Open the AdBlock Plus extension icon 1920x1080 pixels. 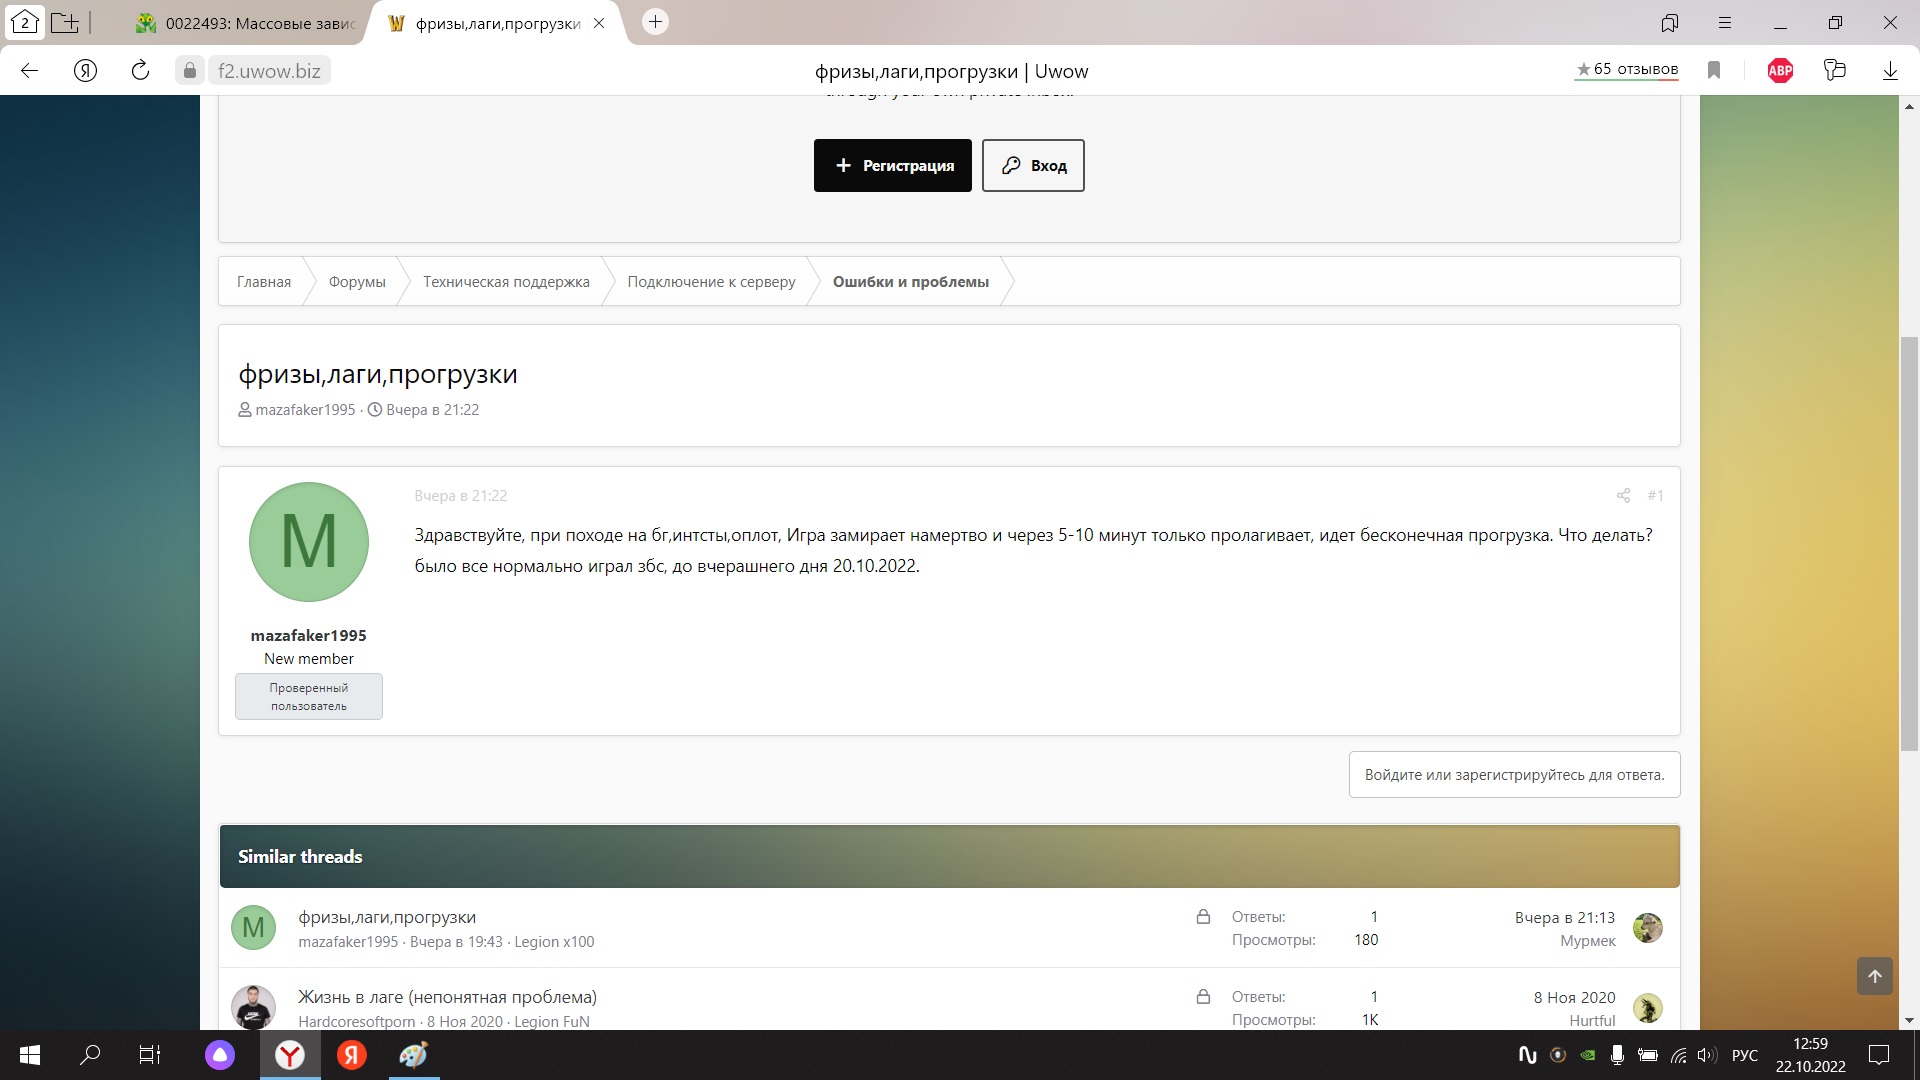coord(1780,71)
